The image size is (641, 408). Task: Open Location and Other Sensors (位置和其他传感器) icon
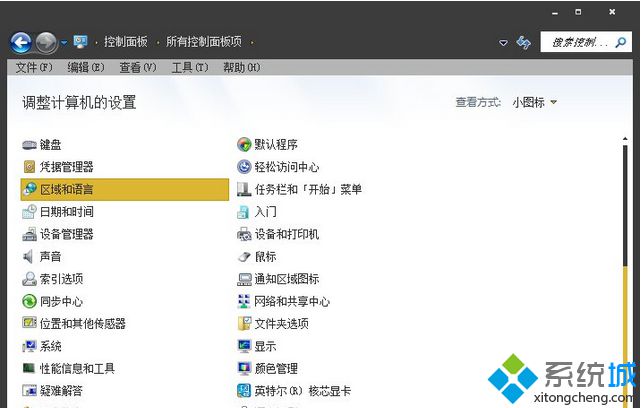(29, 323)
